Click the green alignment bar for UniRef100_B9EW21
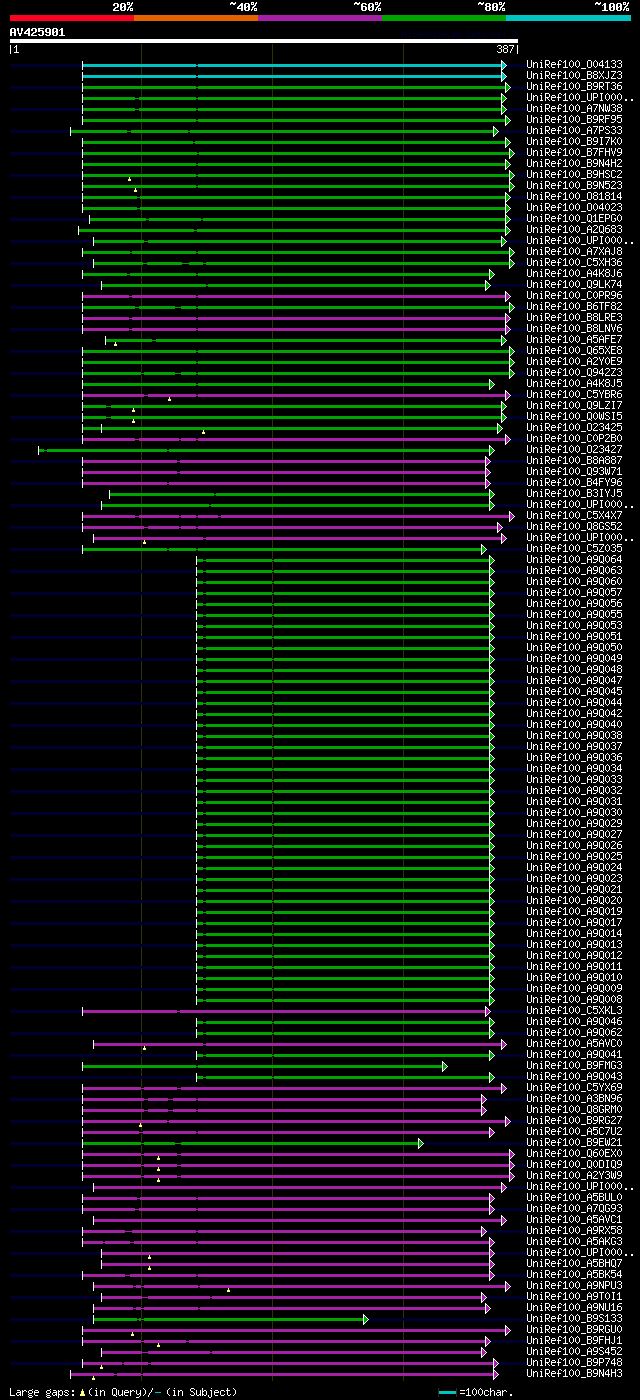 pyautogui.click(x=251, y=1143)
